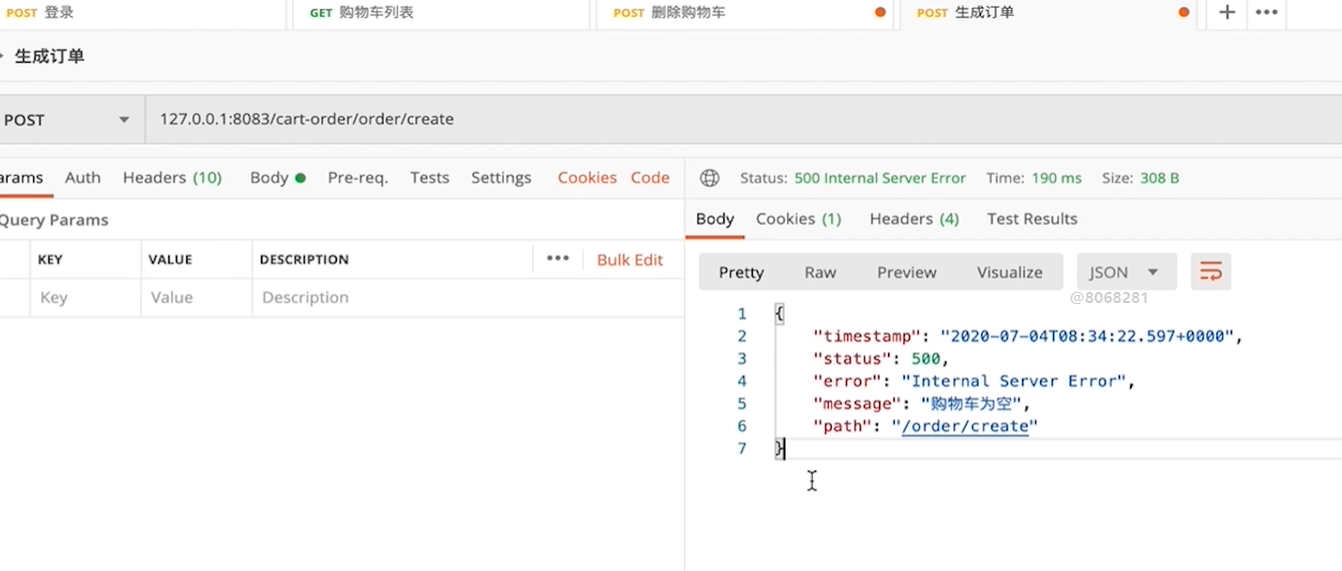This screenshot has width=1342, height=571.
Task: Open the JSON format dropdown
Action: tap(1126, 272)
